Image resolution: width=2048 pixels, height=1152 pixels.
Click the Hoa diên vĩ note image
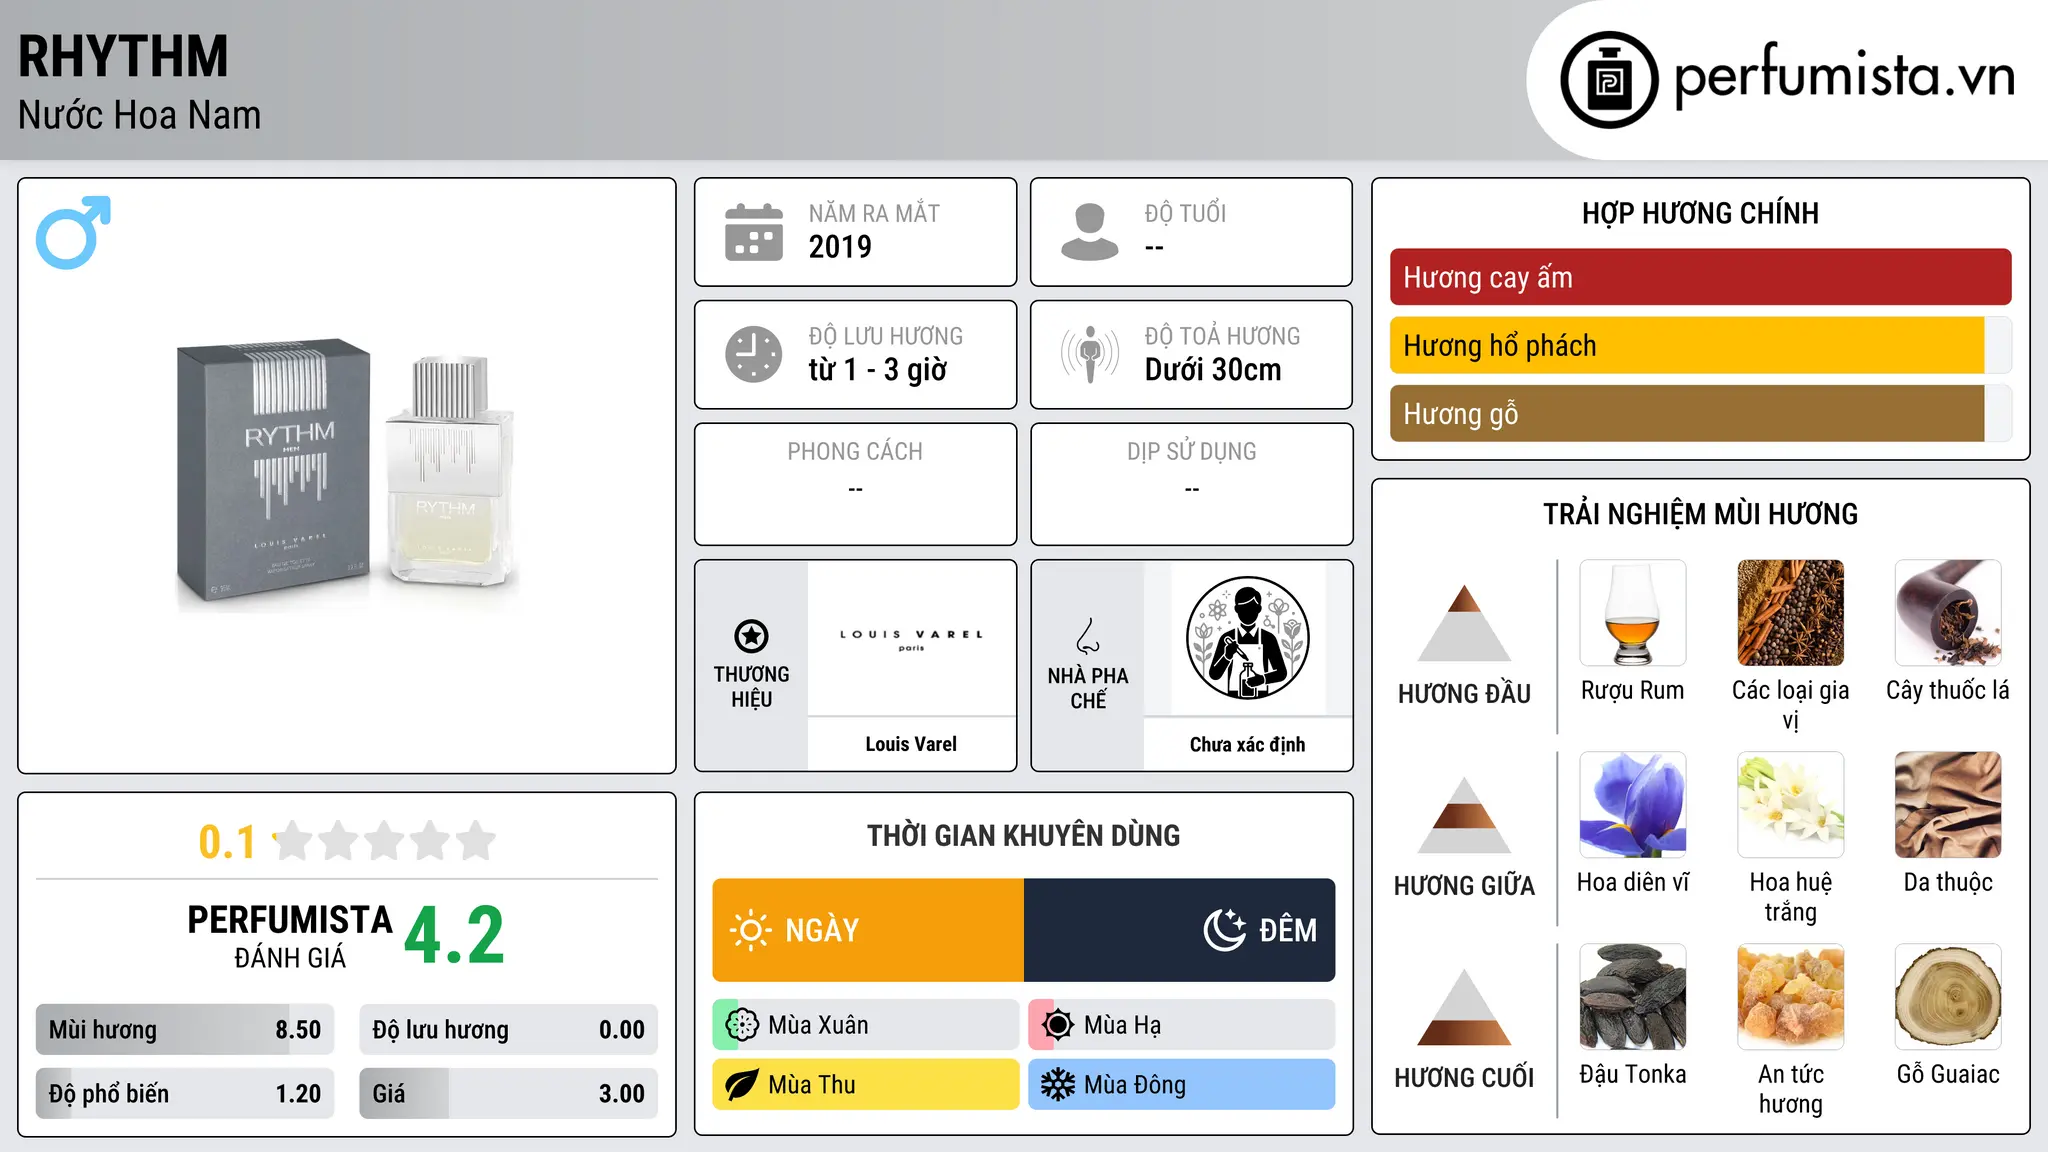[1633, 805]
